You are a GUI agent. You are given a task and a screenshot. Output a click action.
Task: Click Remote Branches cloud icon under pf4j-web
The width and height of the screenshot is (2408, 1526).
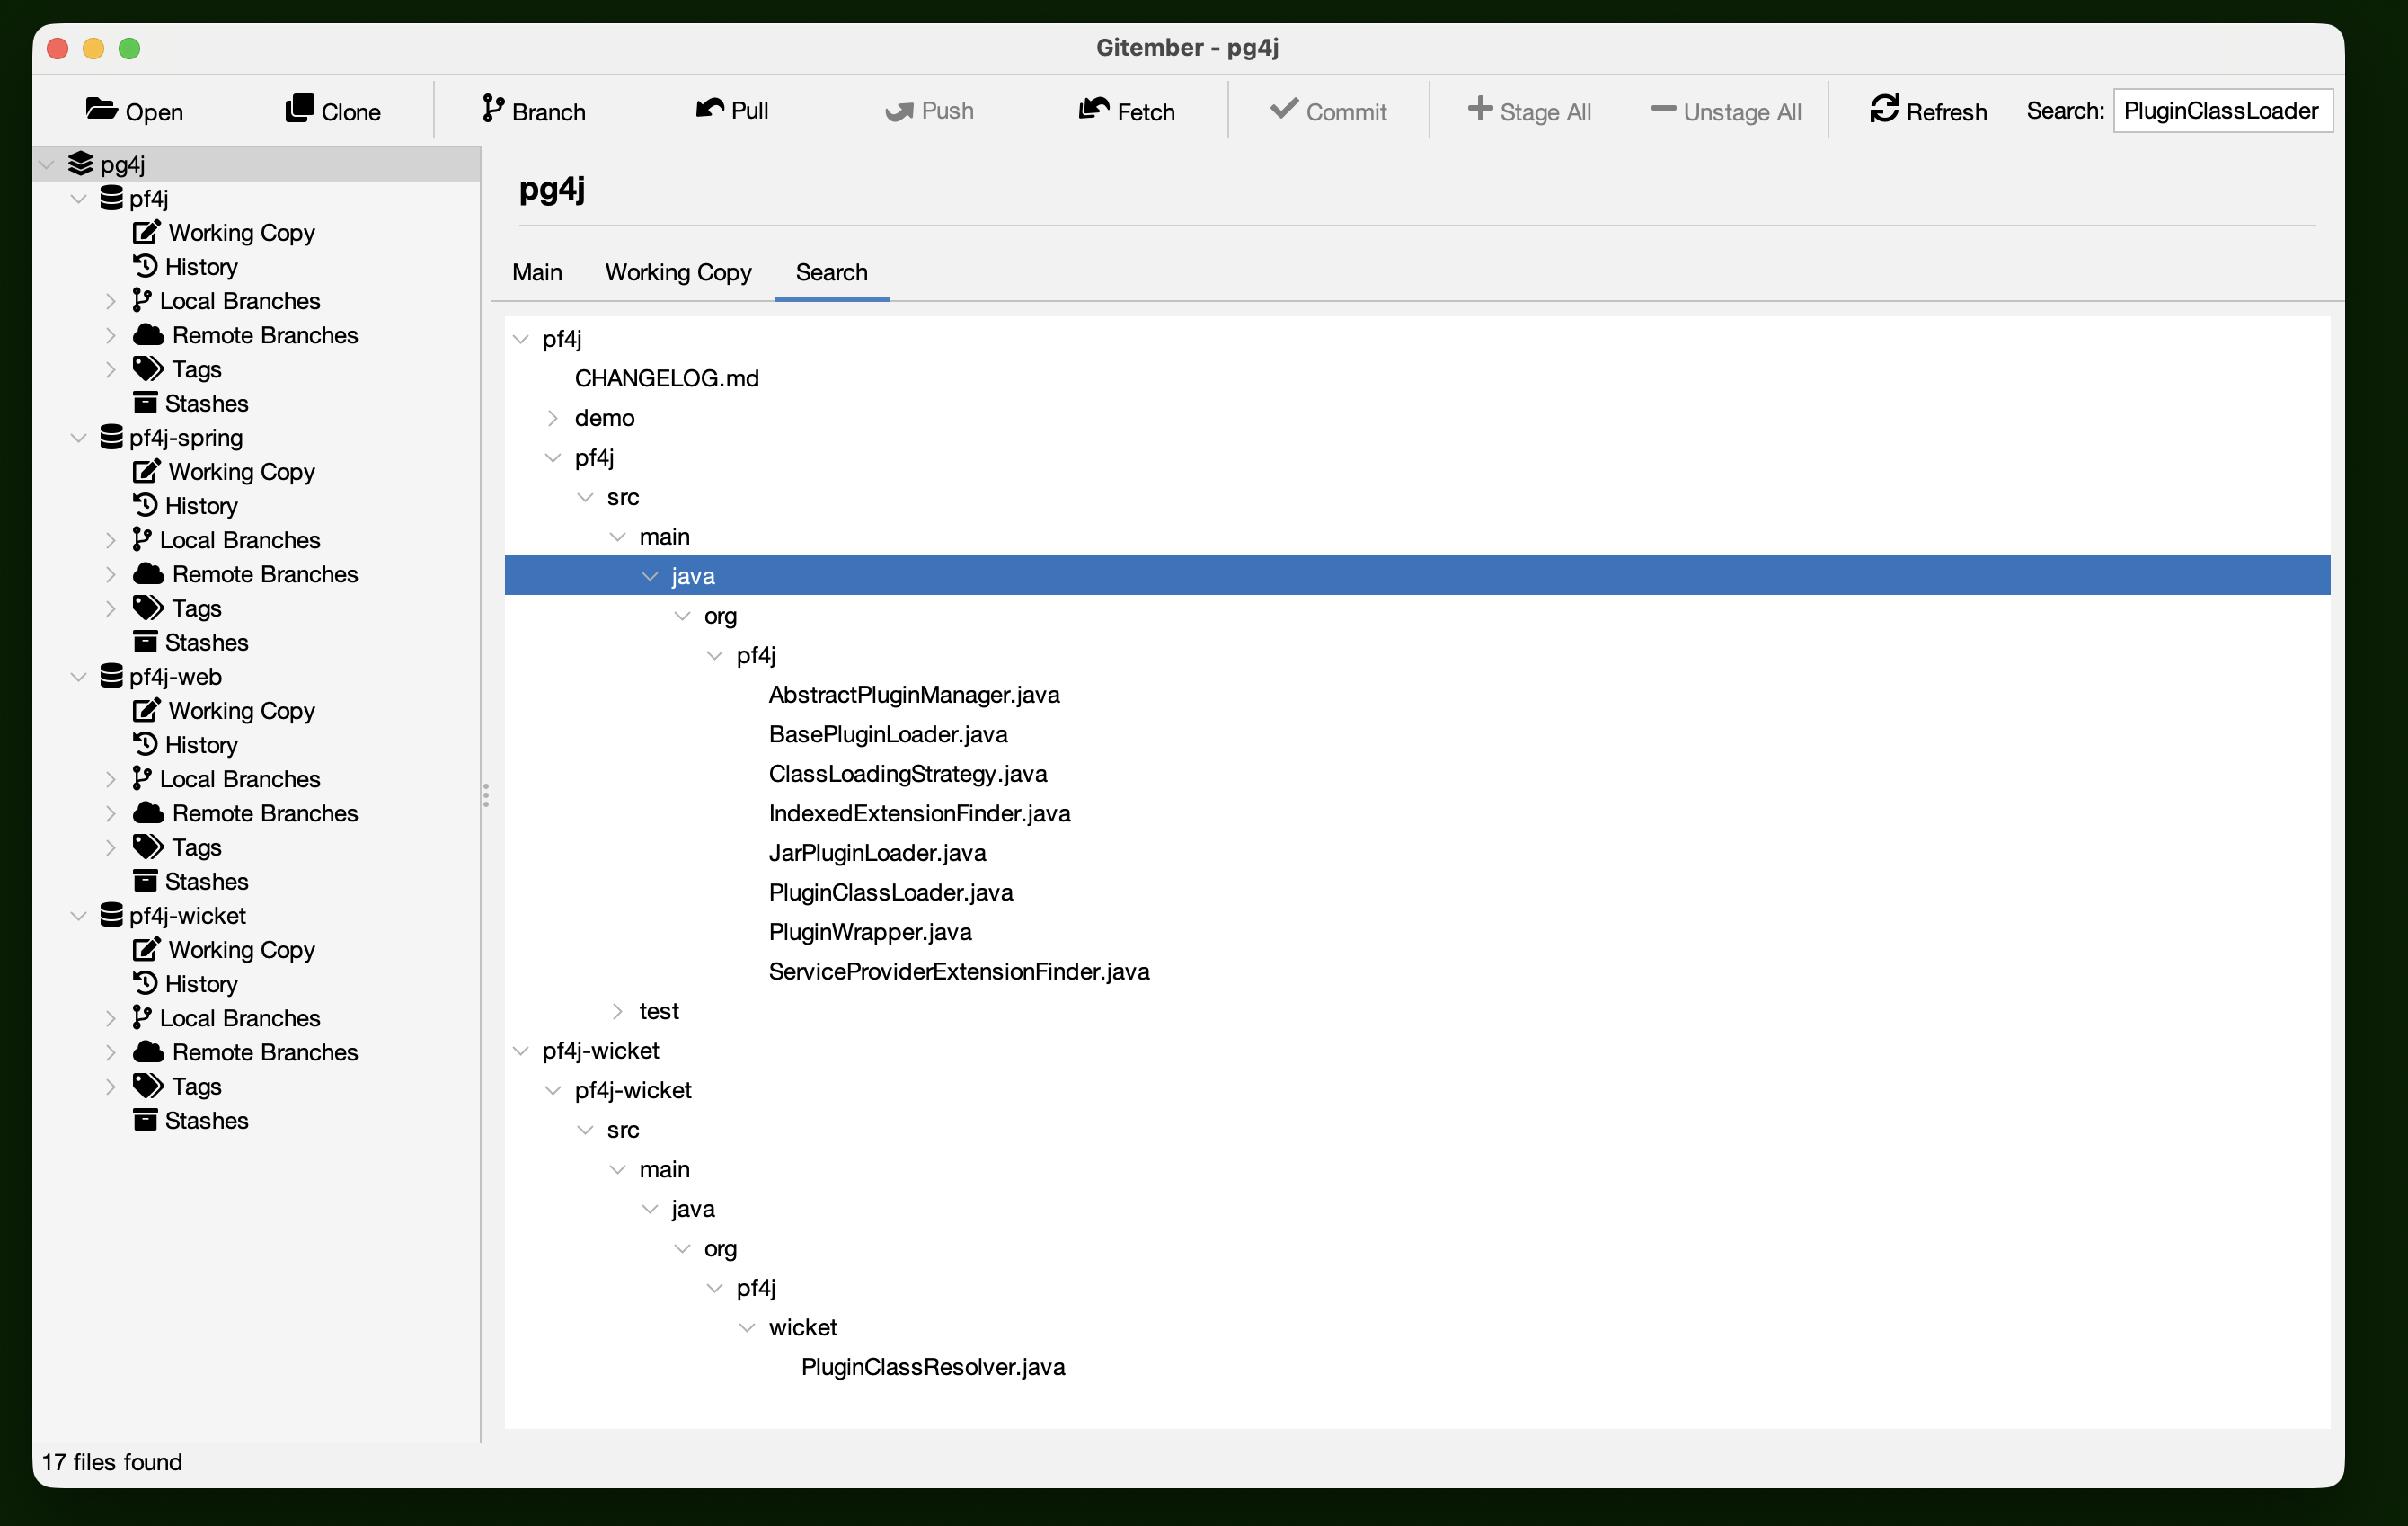point(148,812)
